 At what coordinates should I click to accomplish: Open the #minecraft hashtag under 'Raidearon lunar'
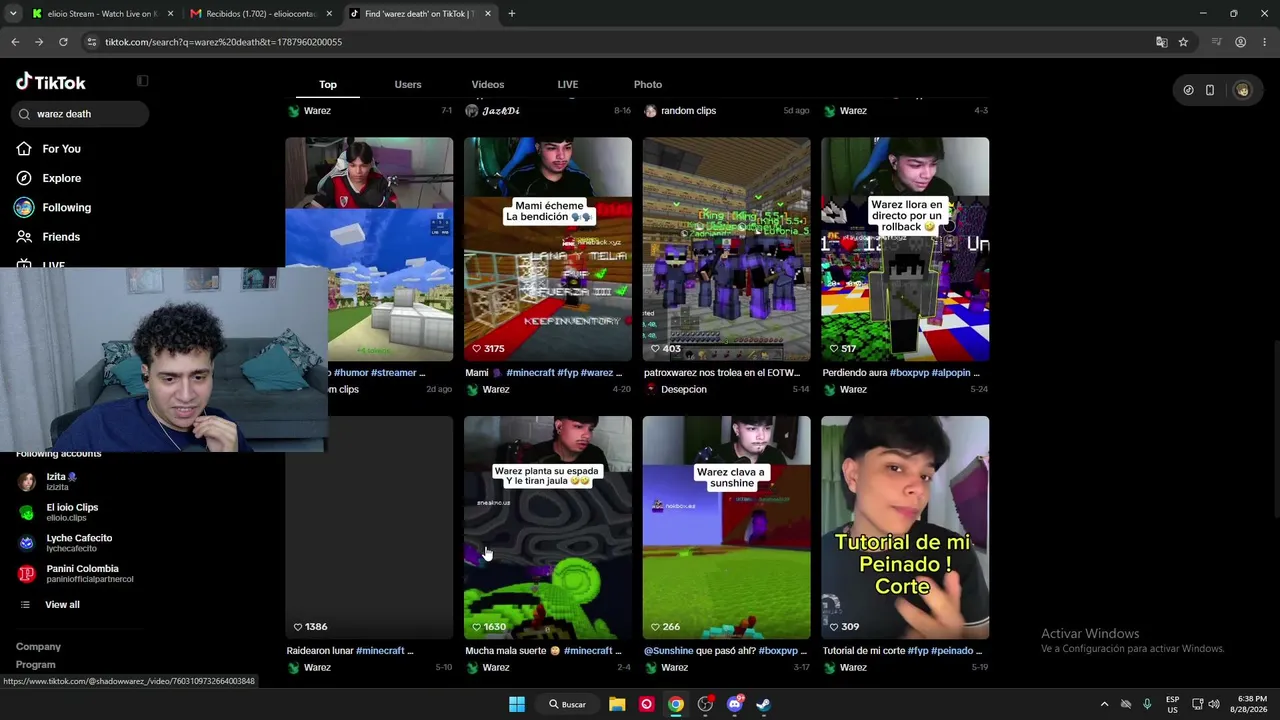click(x=380, y=651)
